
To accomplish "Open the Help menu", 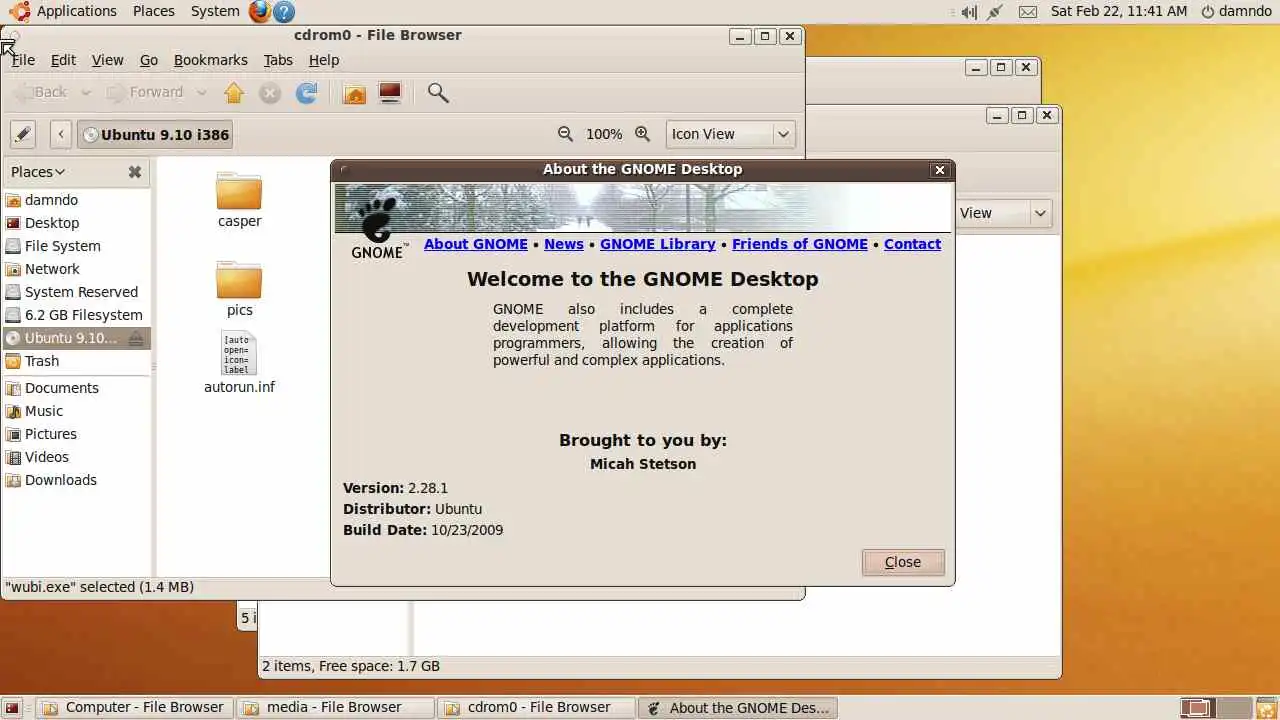I will click(x=324, y=60).
